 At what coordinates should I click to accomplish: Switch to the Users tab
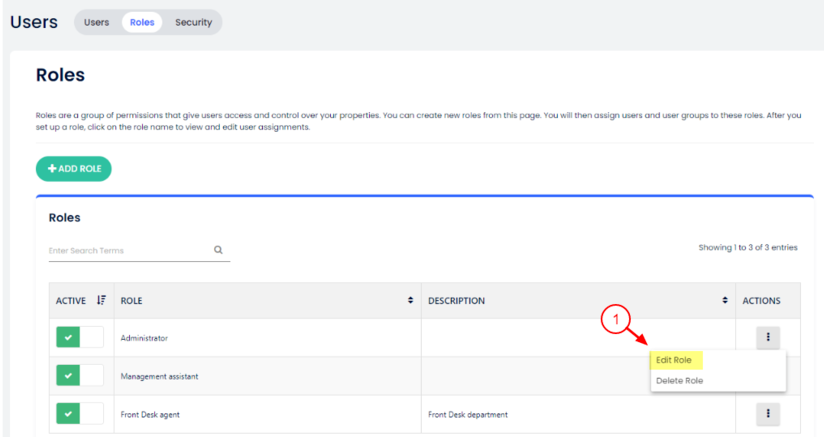(97, 22)
